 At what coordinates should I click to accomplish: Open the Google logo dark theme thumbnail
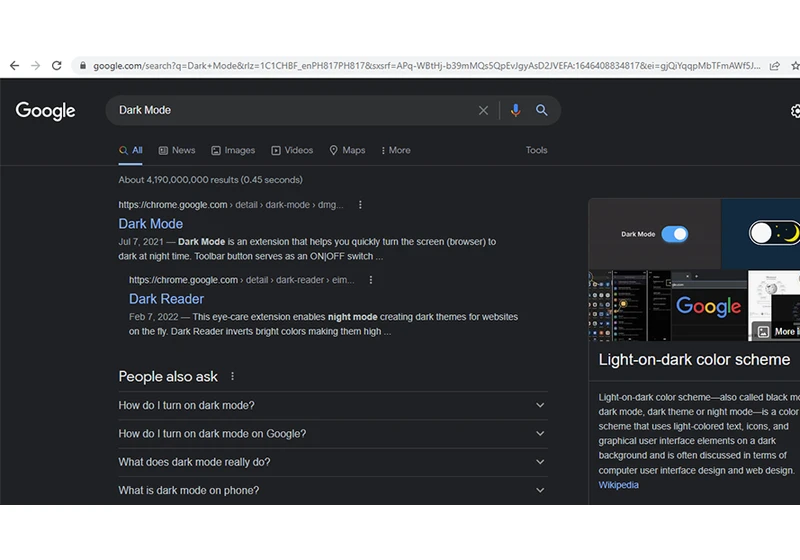(x=709, y=306)
